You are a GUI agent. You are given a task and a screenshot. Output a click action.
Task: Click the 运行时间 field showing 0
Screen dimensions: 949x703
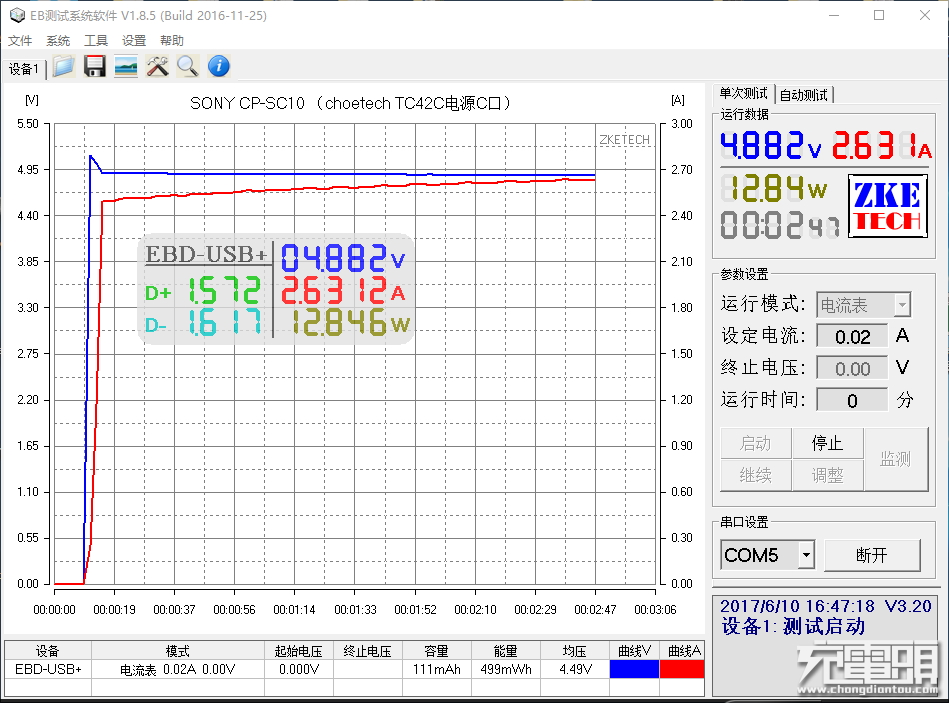tap(852, 401)
